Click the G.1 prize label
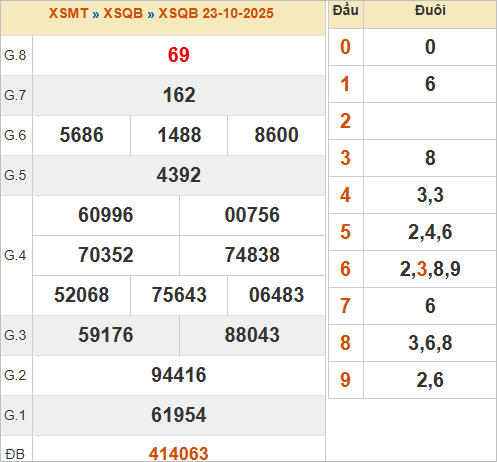The width and height of the screenshot is (497, 462). (x=15, y=415)
